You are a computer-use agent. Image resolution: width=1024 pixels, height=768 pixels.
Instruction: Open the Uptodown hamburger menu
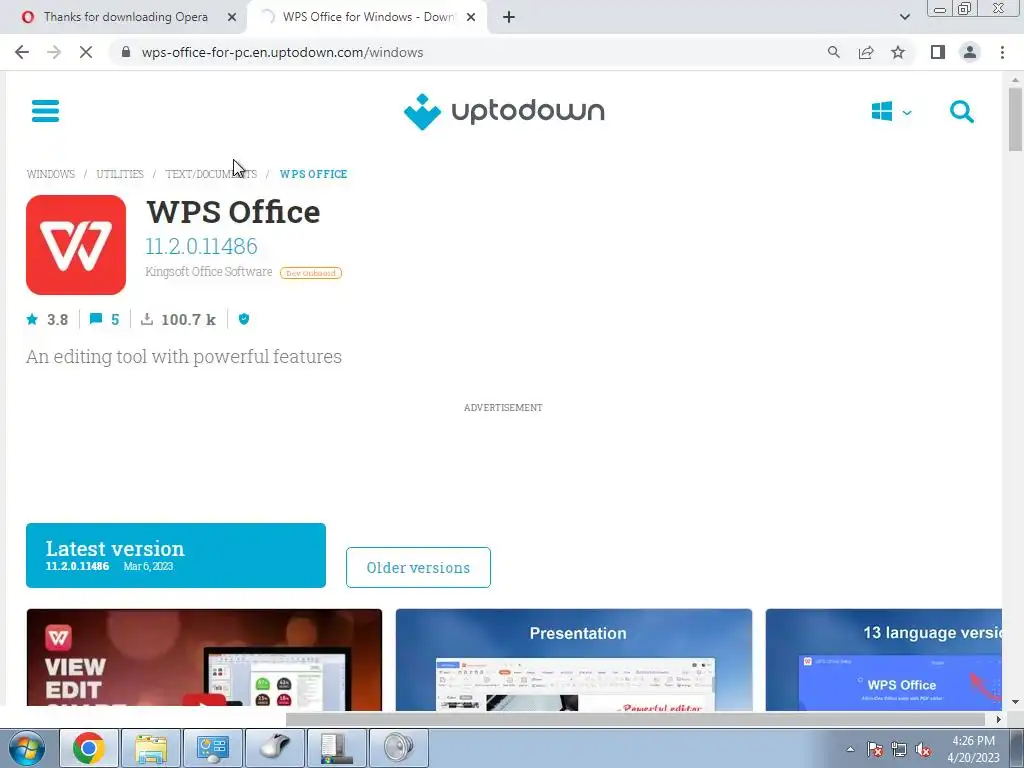click(x=45, y=111)
